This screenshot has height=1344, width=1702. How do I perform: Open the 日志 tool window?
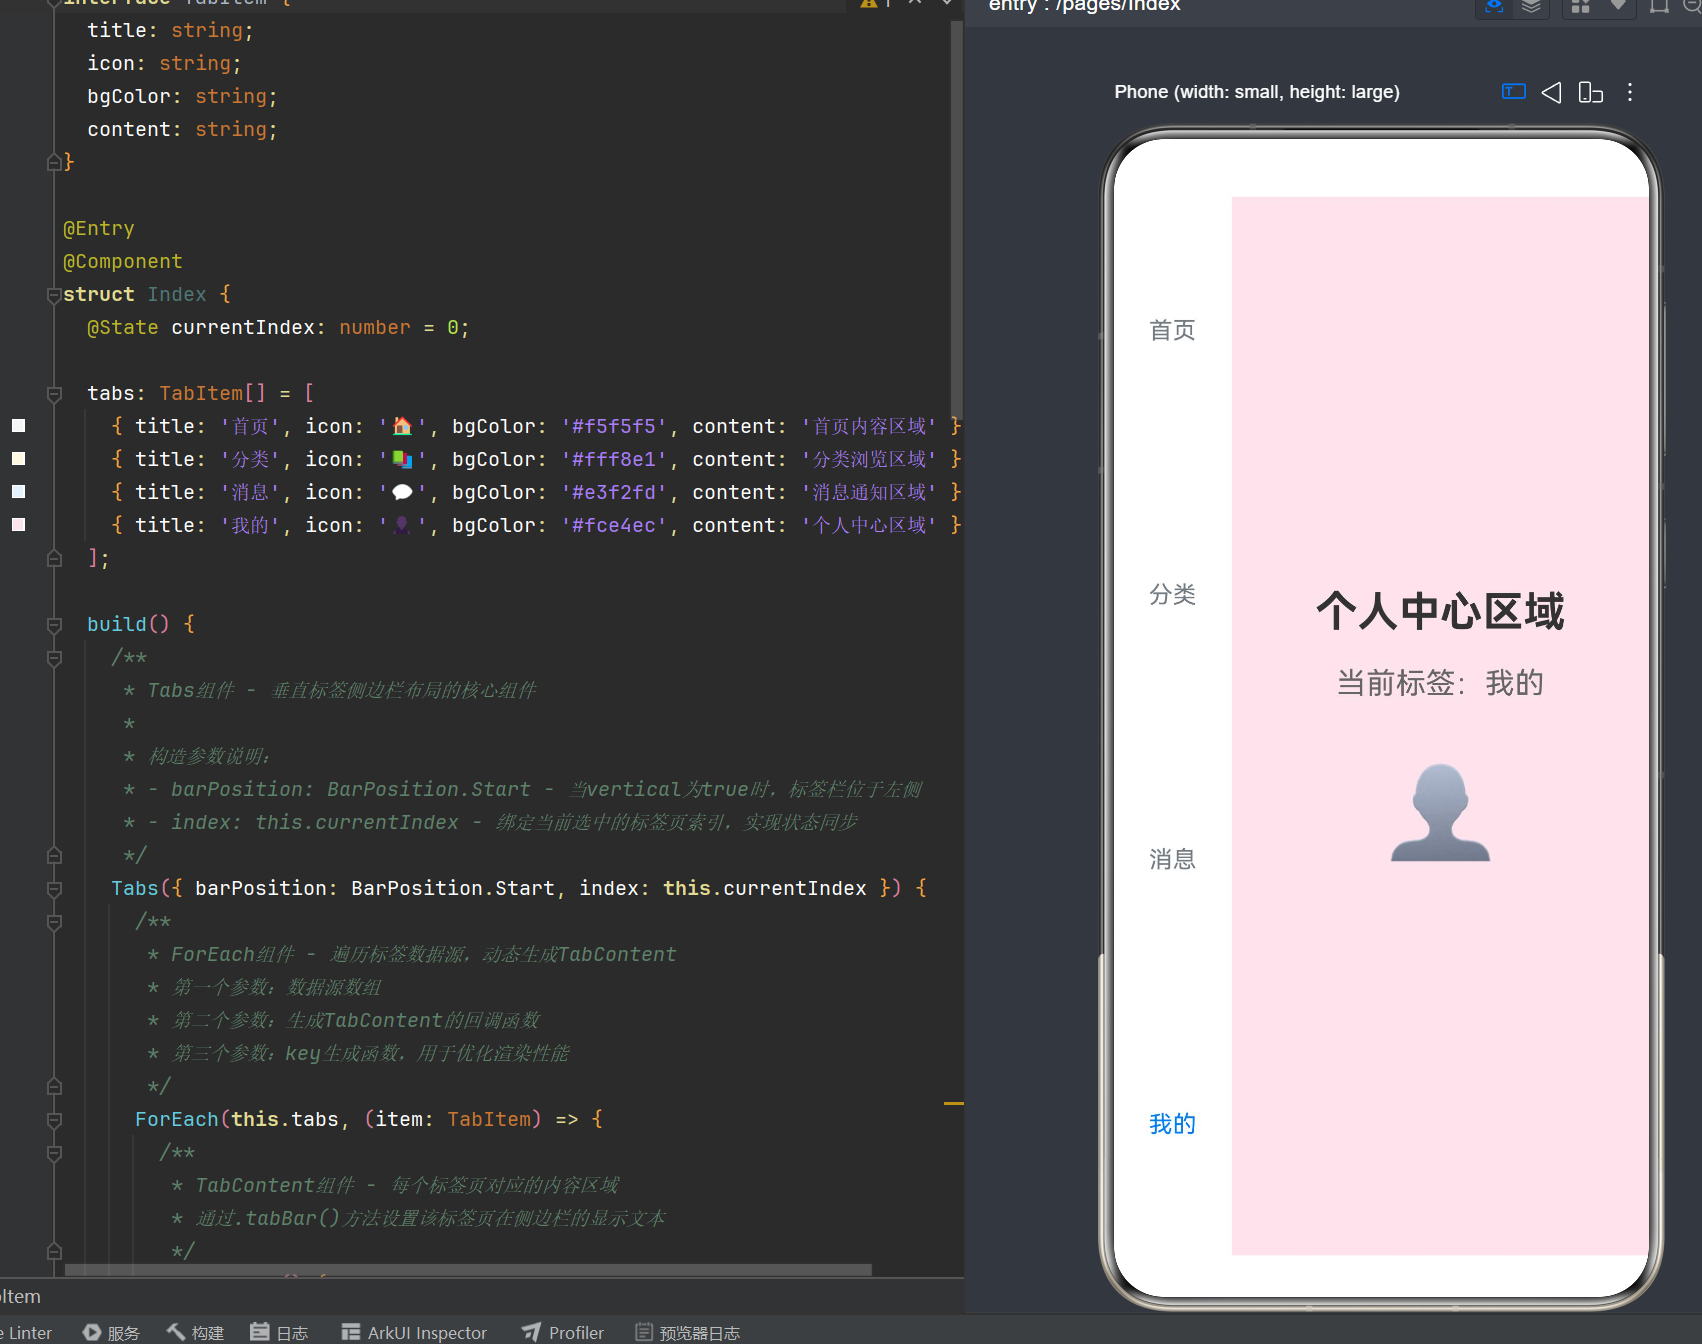279,1332
